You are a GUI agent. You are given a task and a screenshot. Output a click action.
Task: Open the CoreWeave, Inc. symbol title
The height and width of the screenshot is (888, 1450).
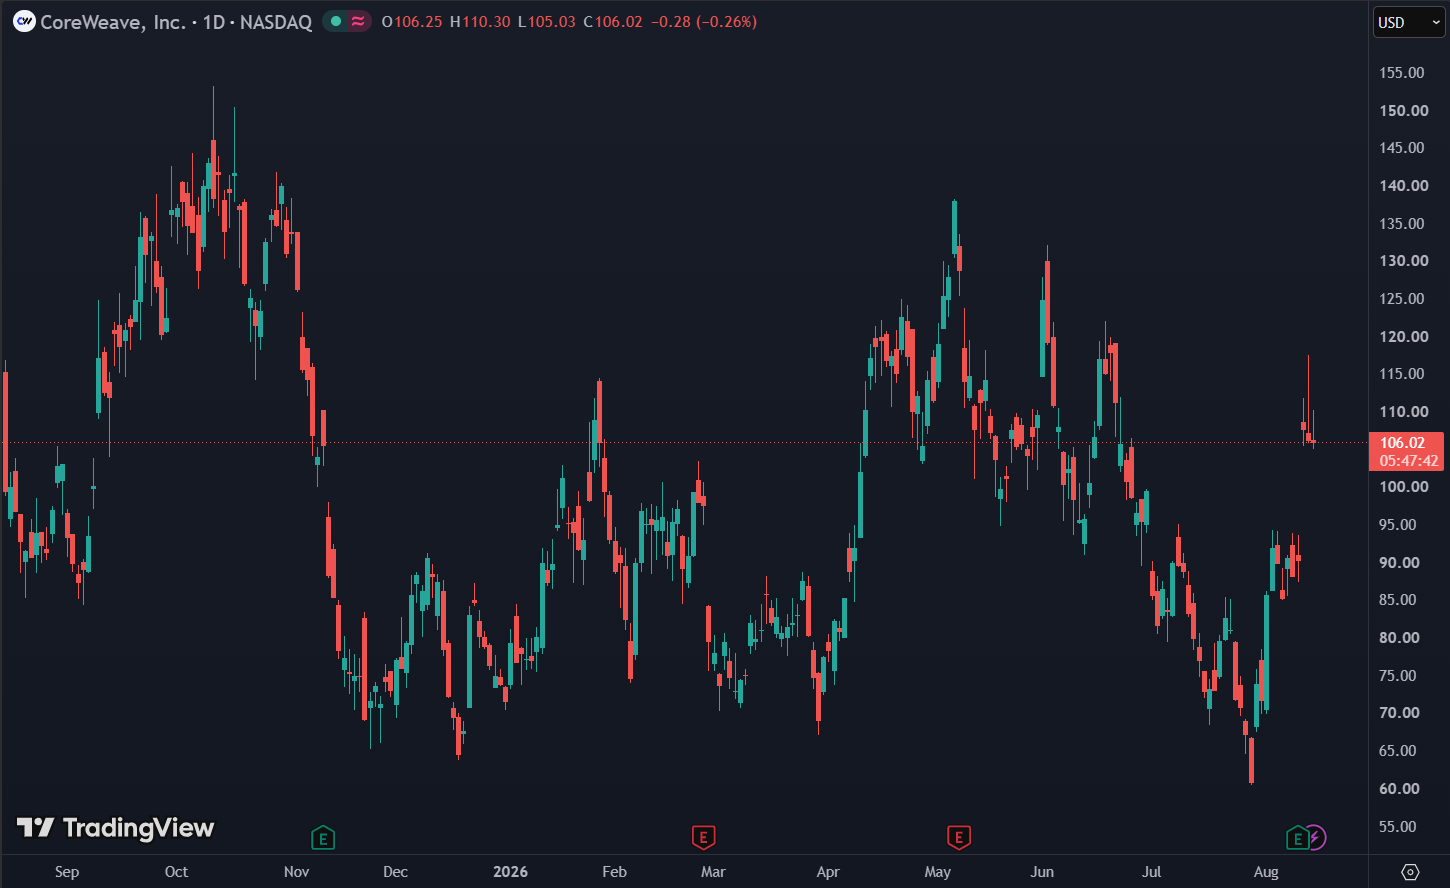[x=176, y=21]
